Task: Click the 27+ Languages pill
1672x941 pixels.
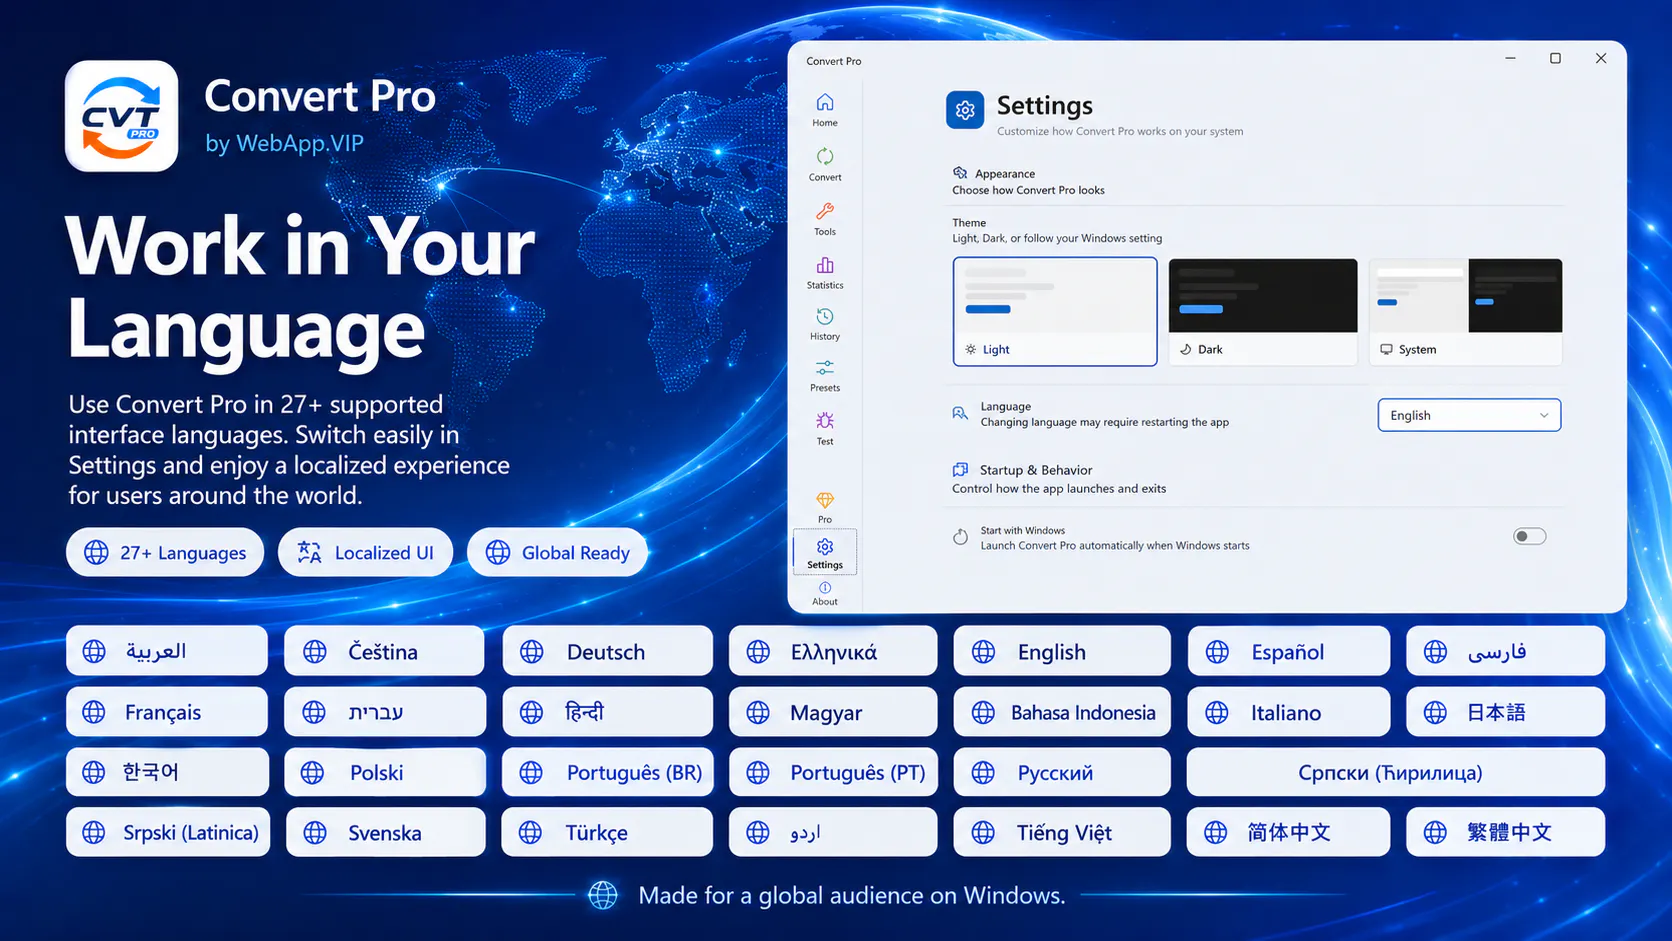Action: coord(165,552)
